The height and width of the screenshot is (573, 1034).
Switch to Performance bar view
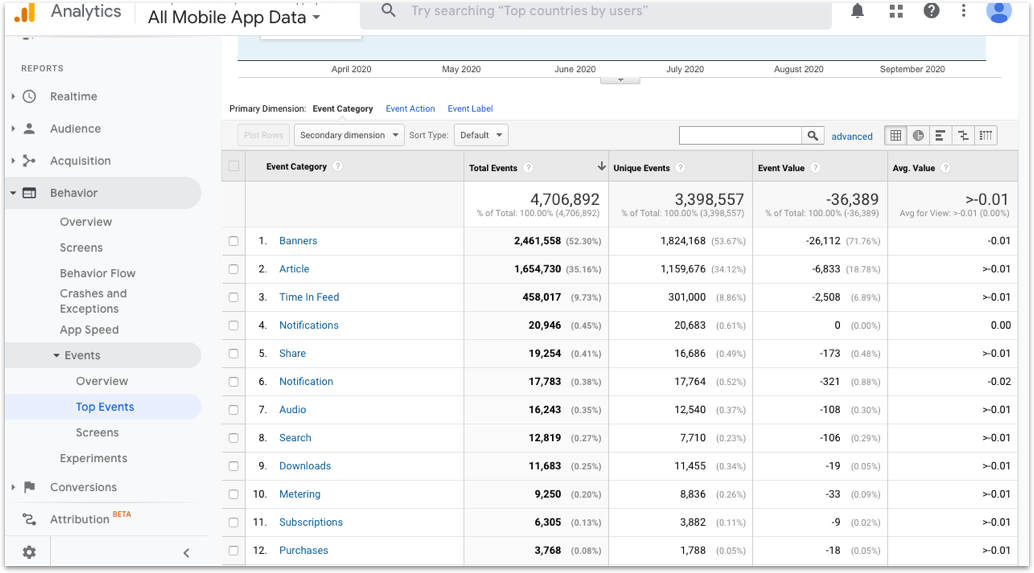pos(940,135)
